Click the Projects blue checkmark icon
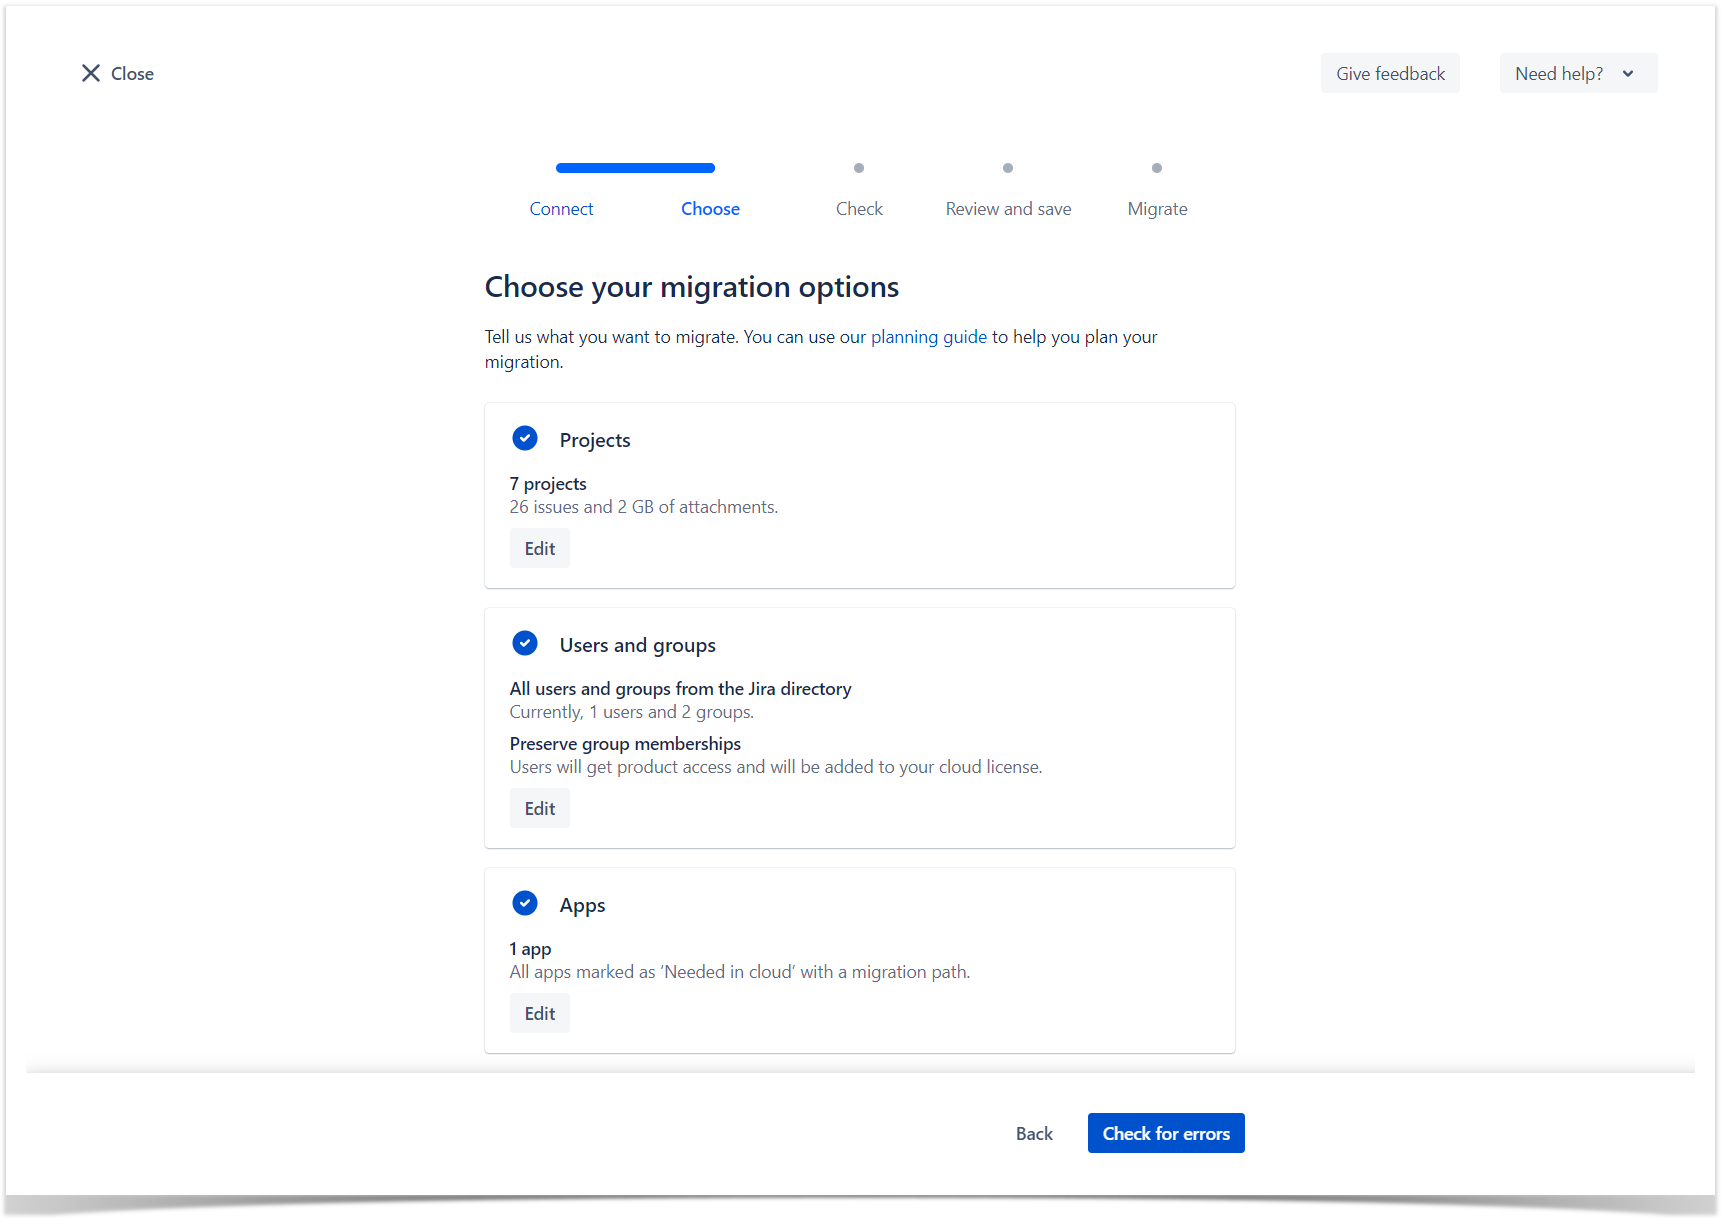Viewport: 1729px width, 1224px height. pyautogui.click(x=525, y=438)
